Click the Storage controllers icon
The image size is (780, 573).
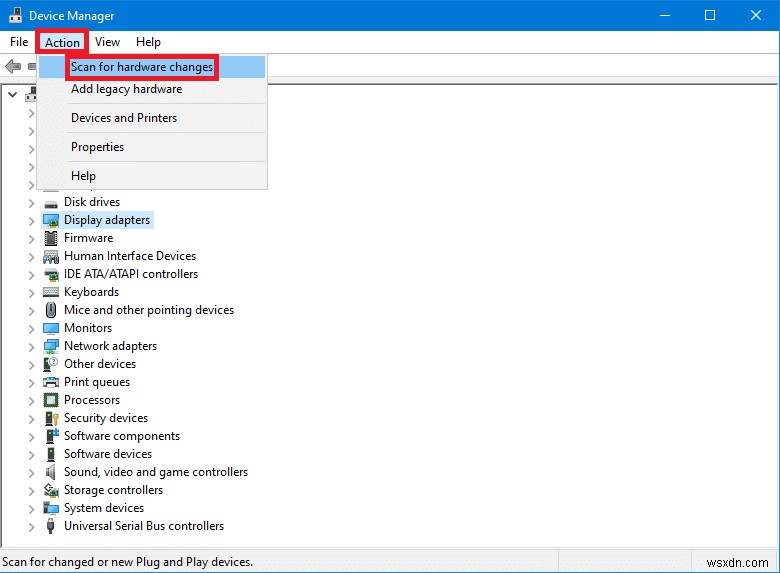point(51,490)
